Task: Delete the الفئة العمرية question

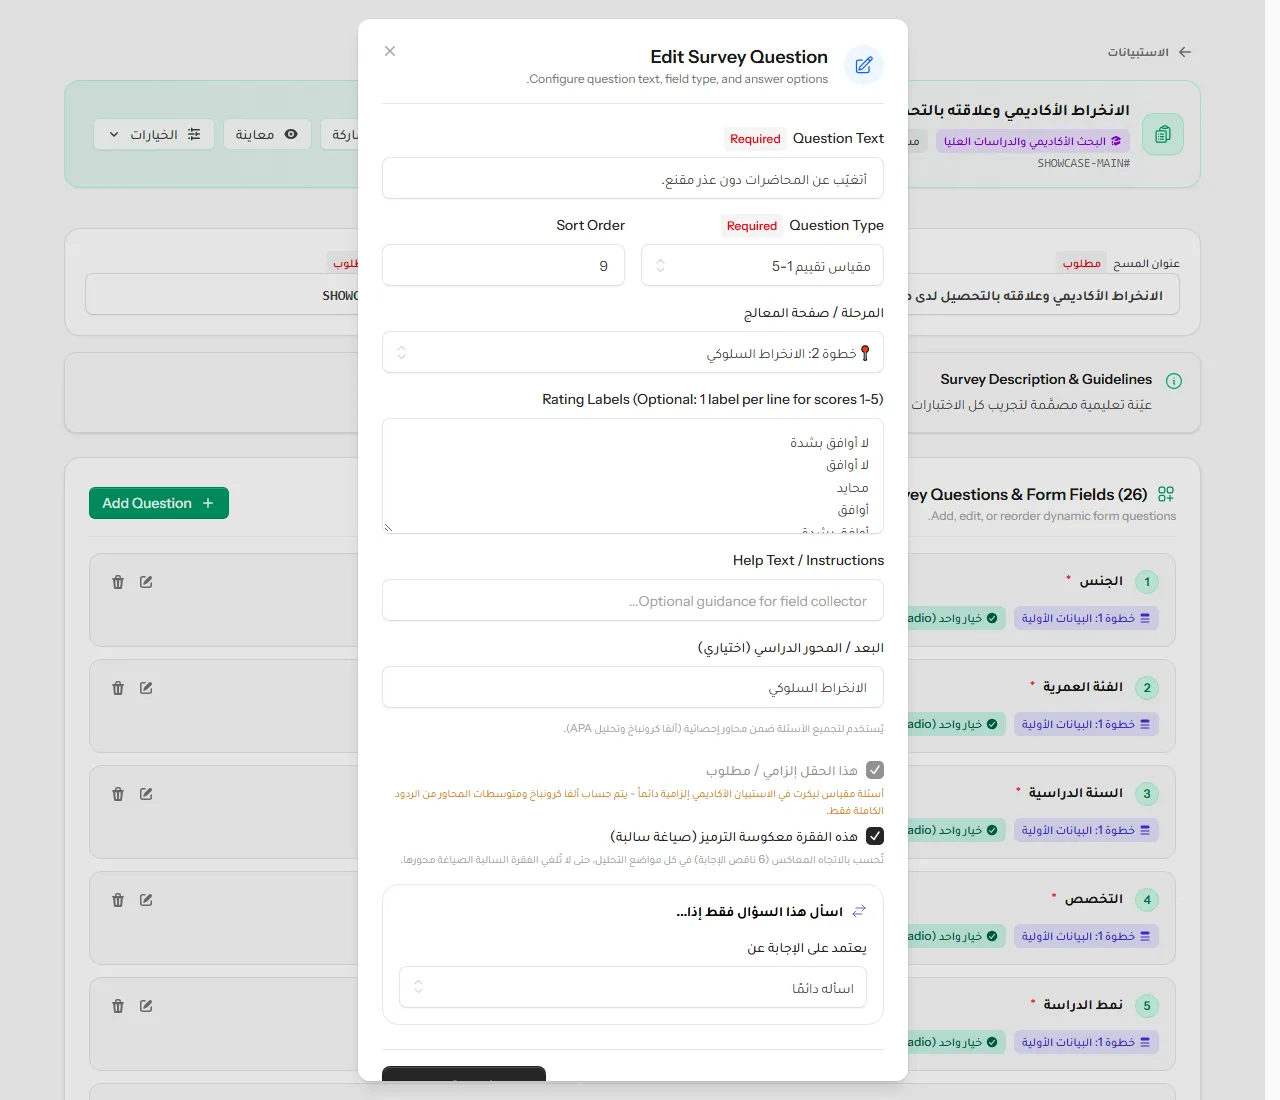Action: [x=118, y=688]
